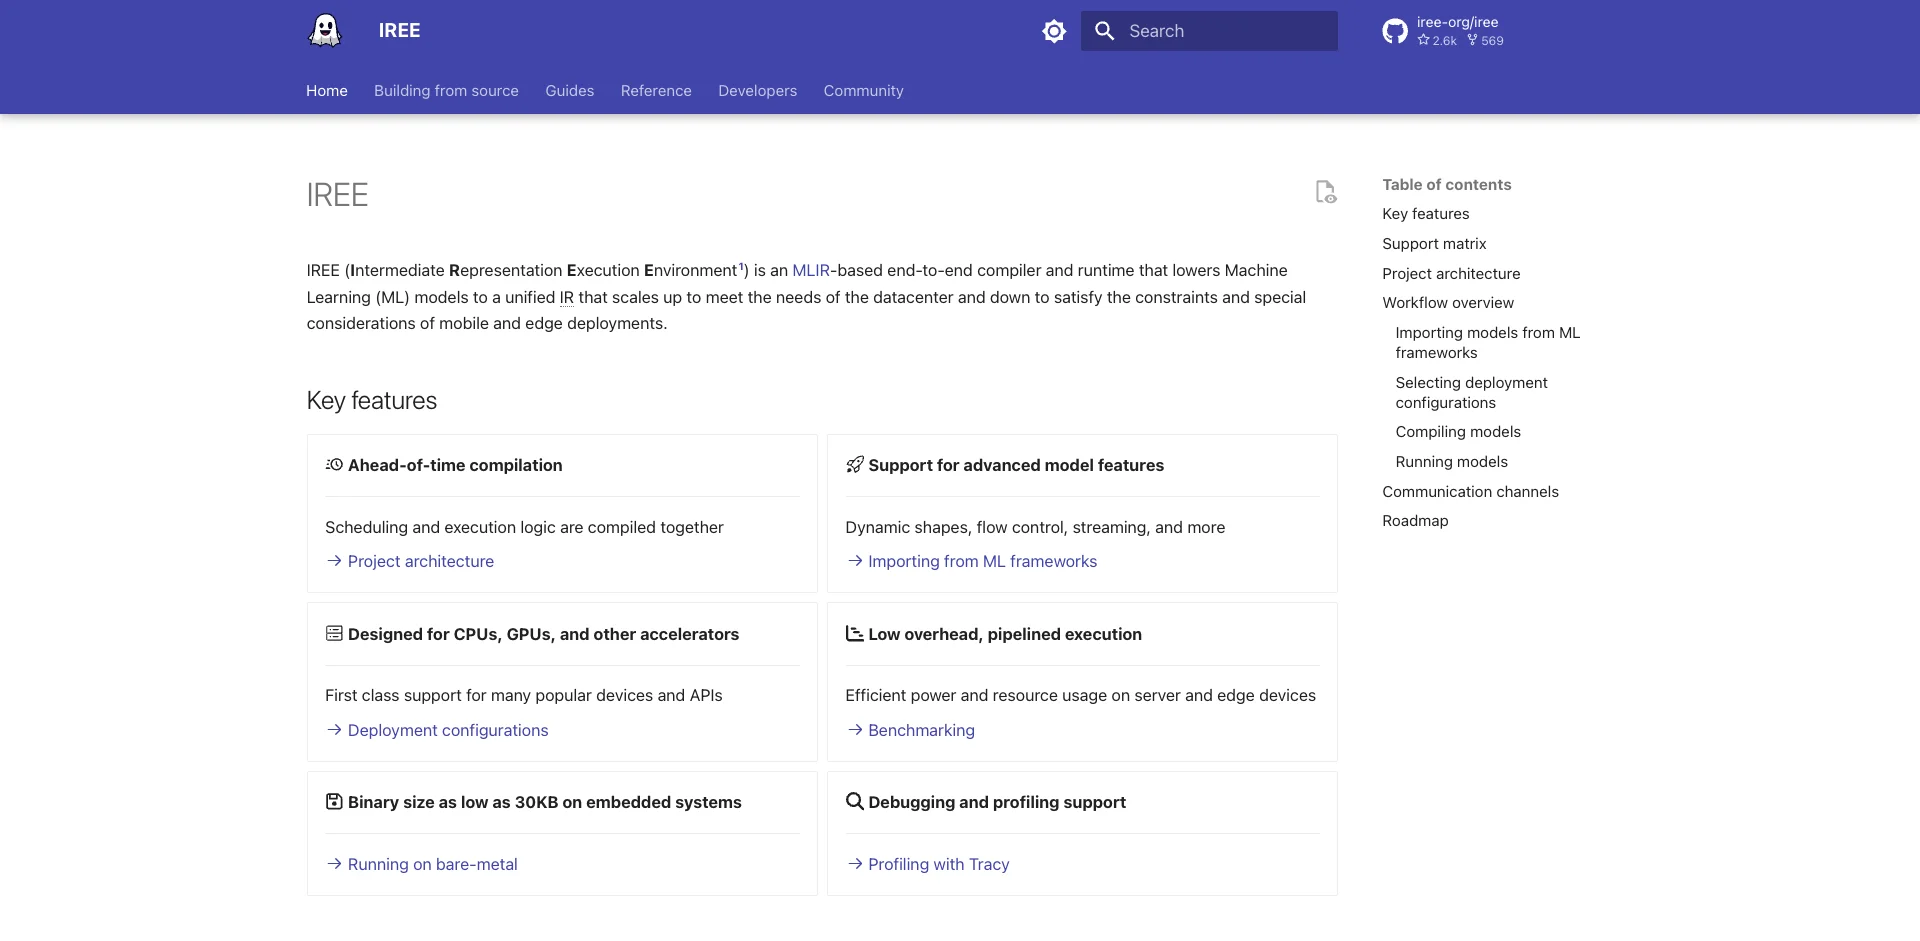Open the Project architecture card link
This screenshot has width=1920, height=941.
421,562
